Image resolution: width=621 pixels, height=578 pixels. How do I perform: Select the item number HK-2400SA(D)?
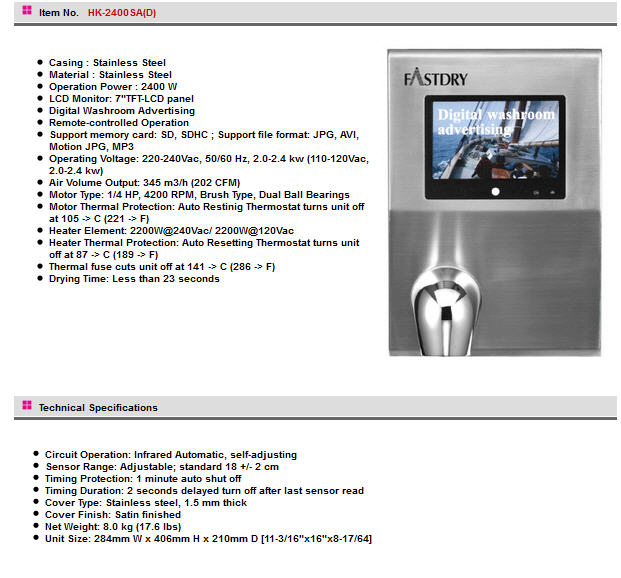point(122,13)
